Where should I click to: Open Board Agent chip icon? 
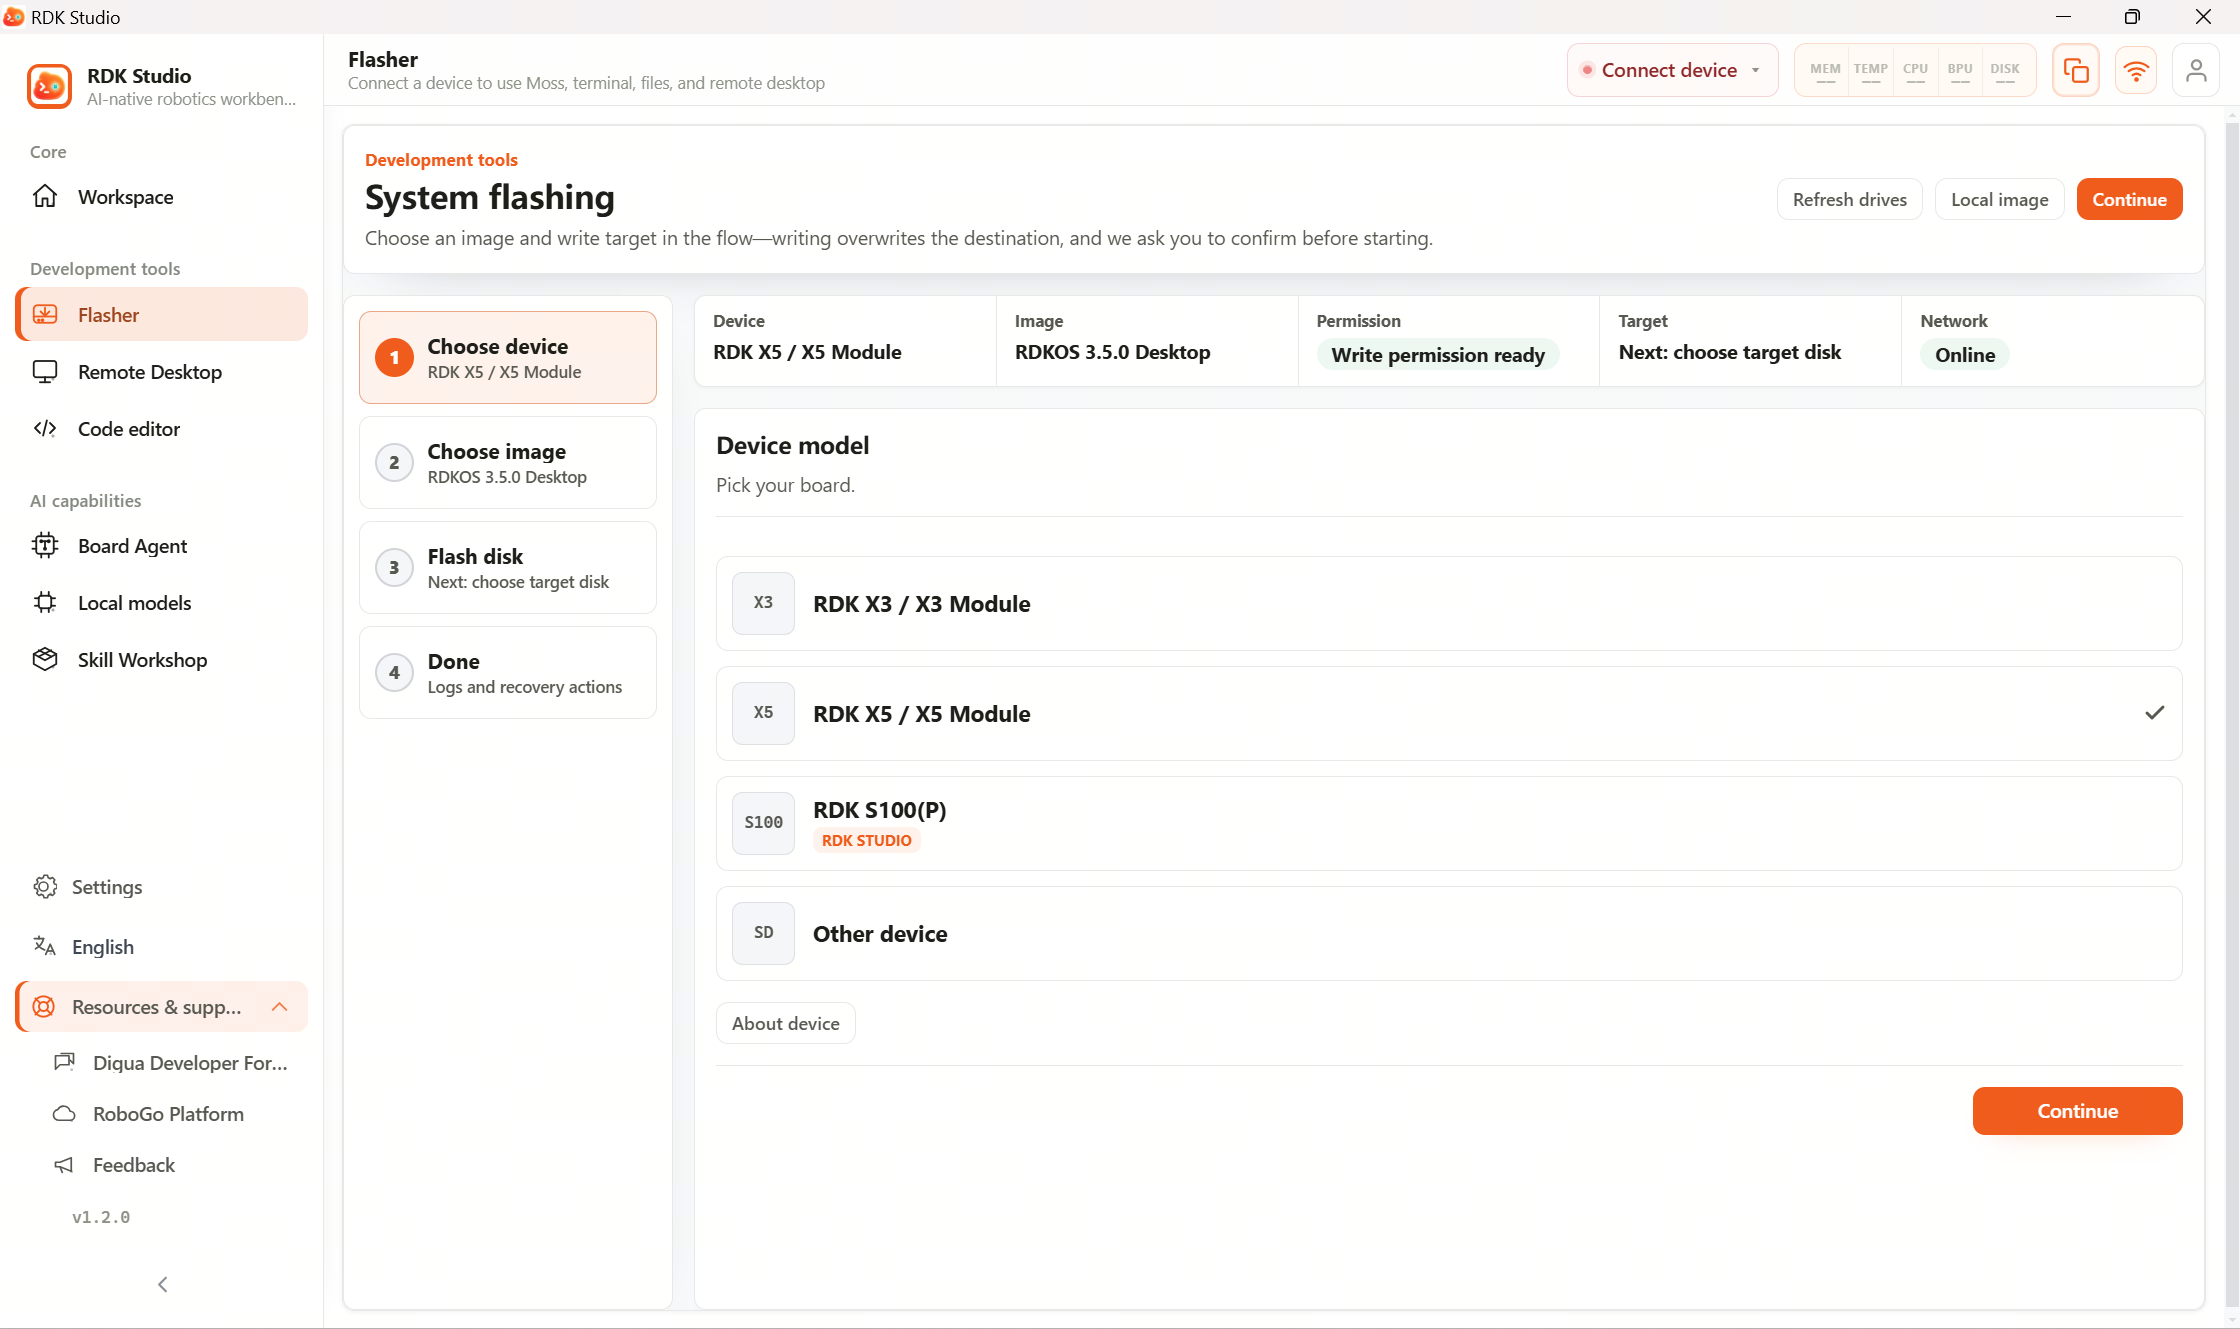pos(45,546)
